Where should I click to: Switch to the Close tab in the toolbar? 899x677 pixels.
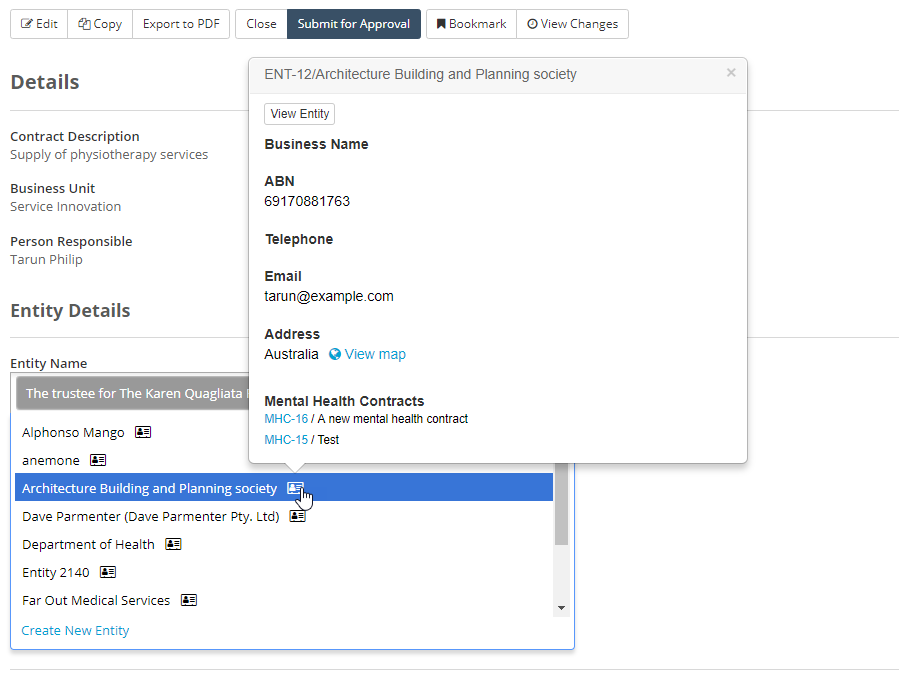point(261,23)
